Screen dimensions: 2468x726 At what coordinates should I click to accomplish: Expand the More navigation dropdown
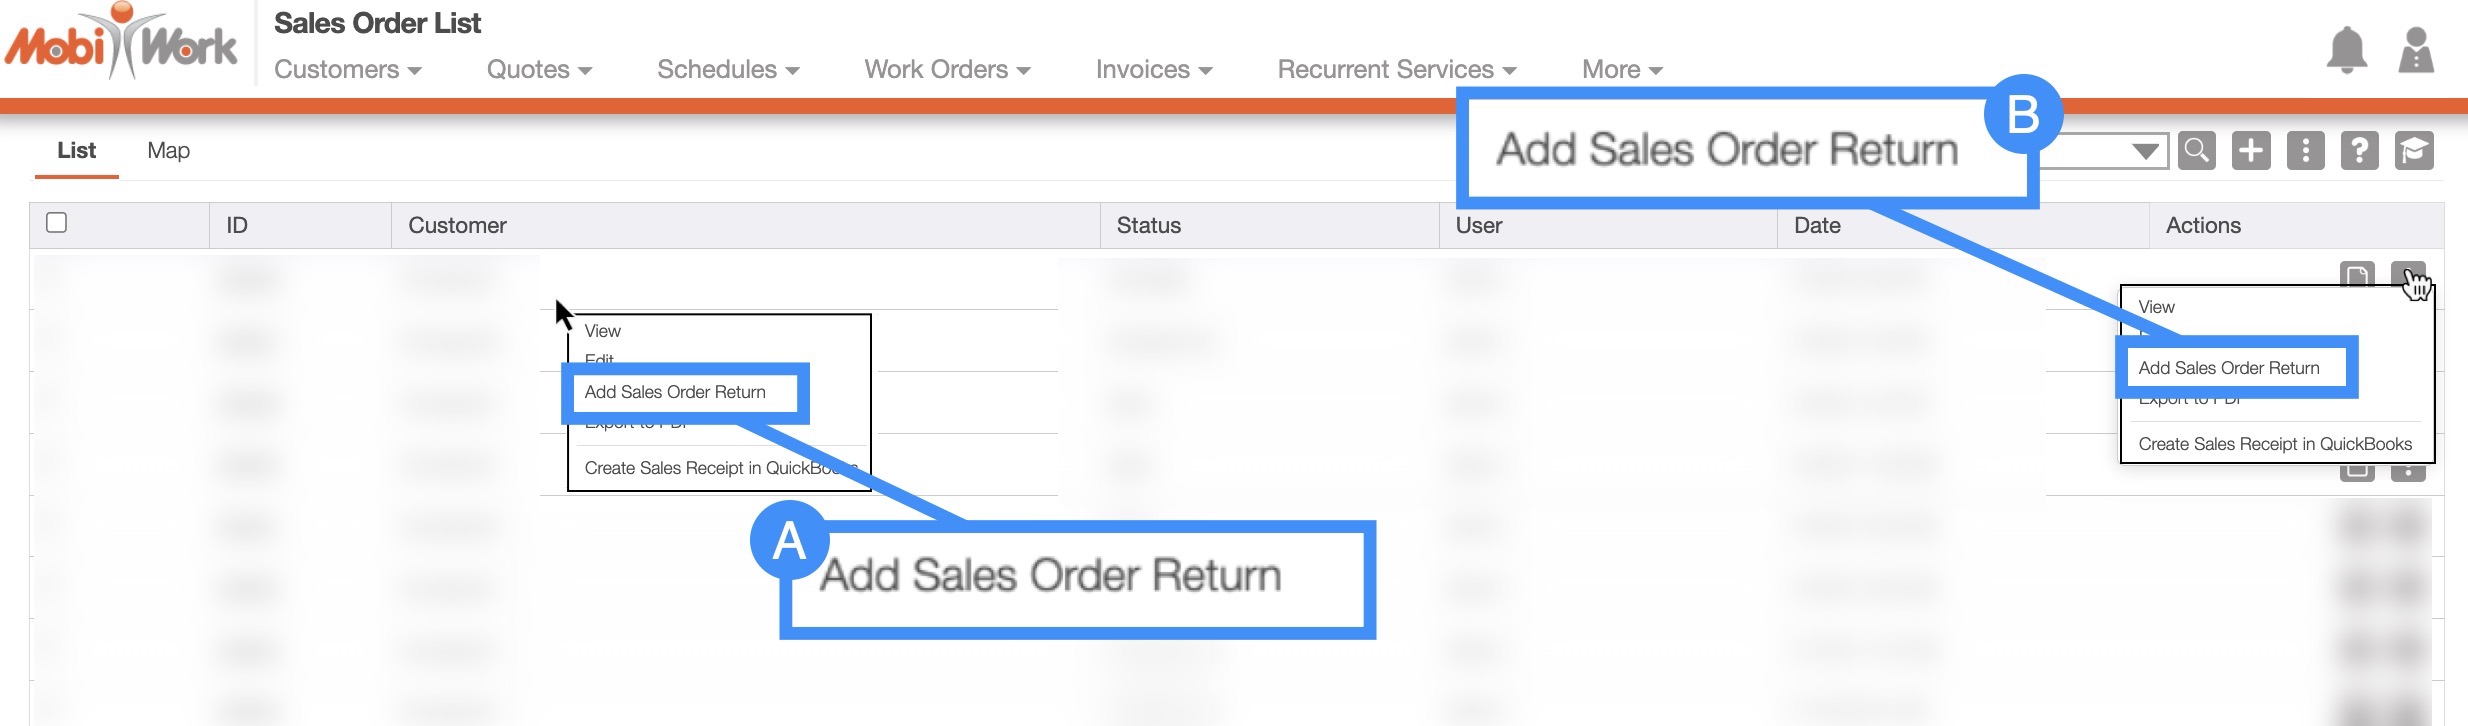(1621, 70)
